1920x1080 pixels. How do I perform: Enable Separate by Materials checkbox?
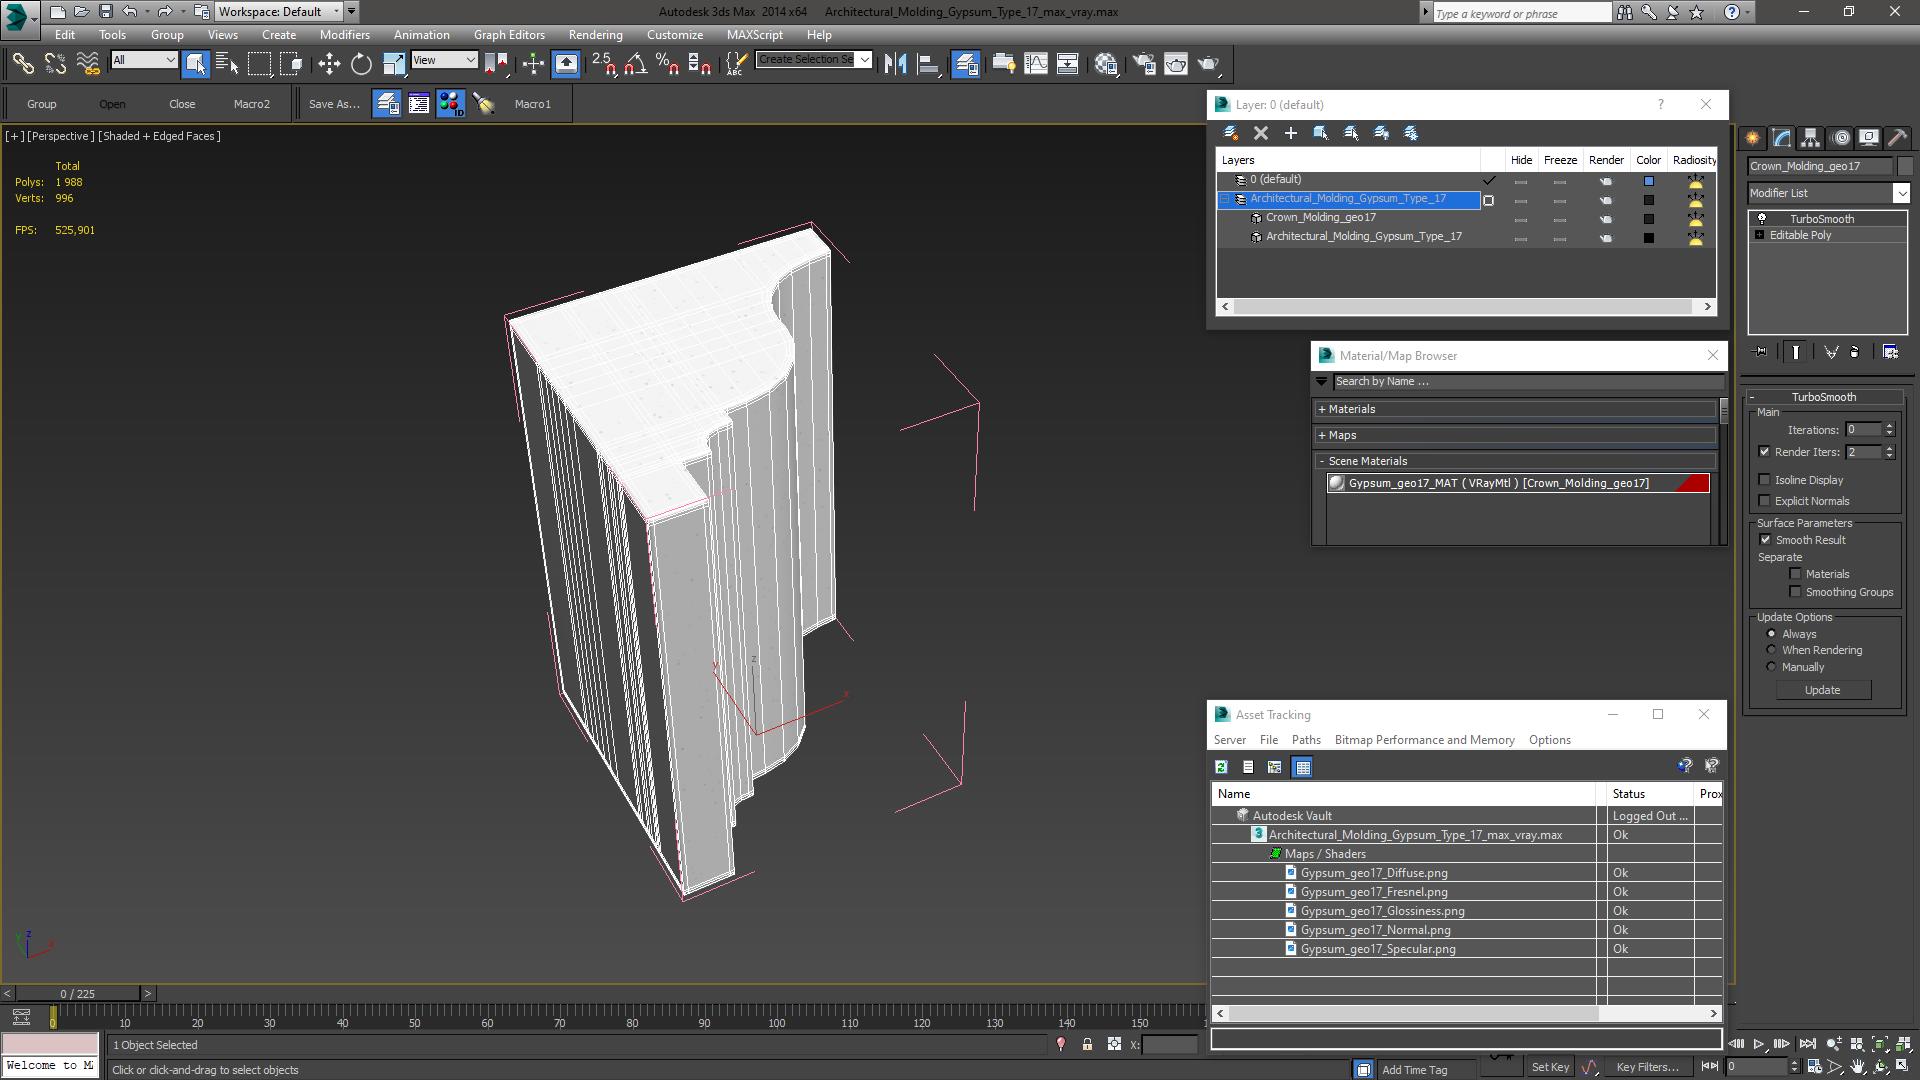click(x=1796, y=574)
